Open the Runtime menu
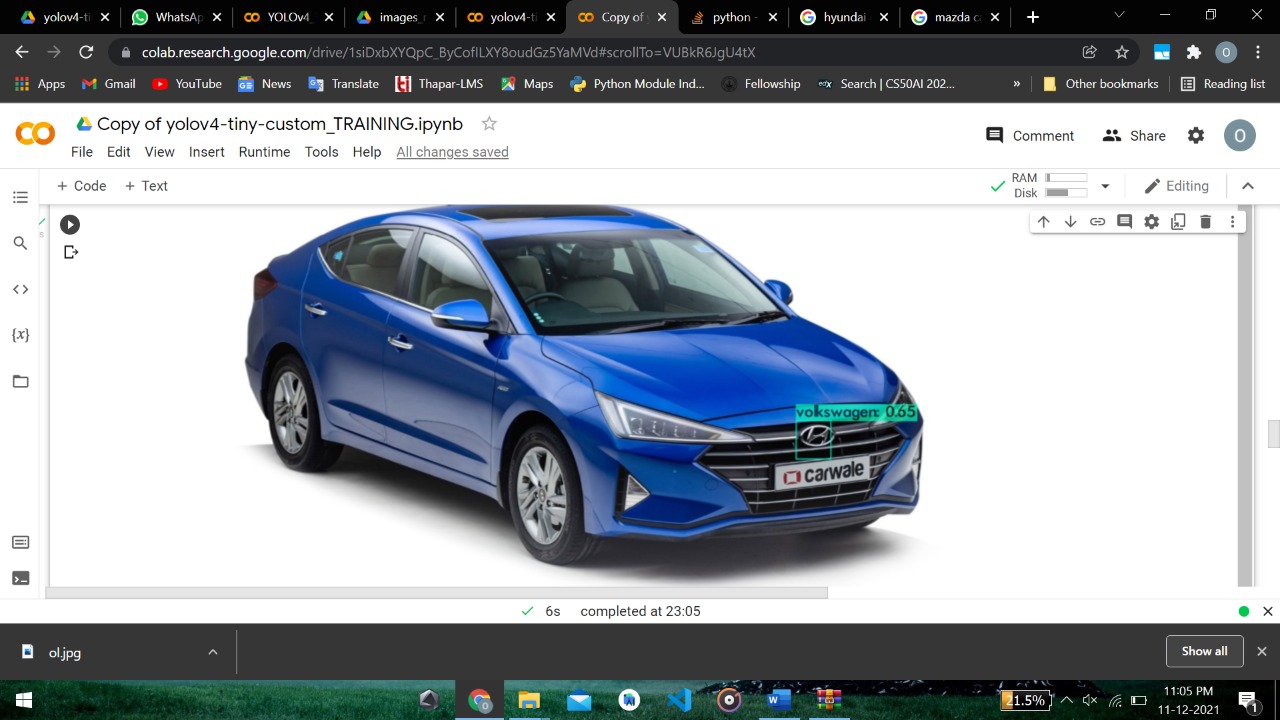The image size is (1280, 720). (264, 152)
